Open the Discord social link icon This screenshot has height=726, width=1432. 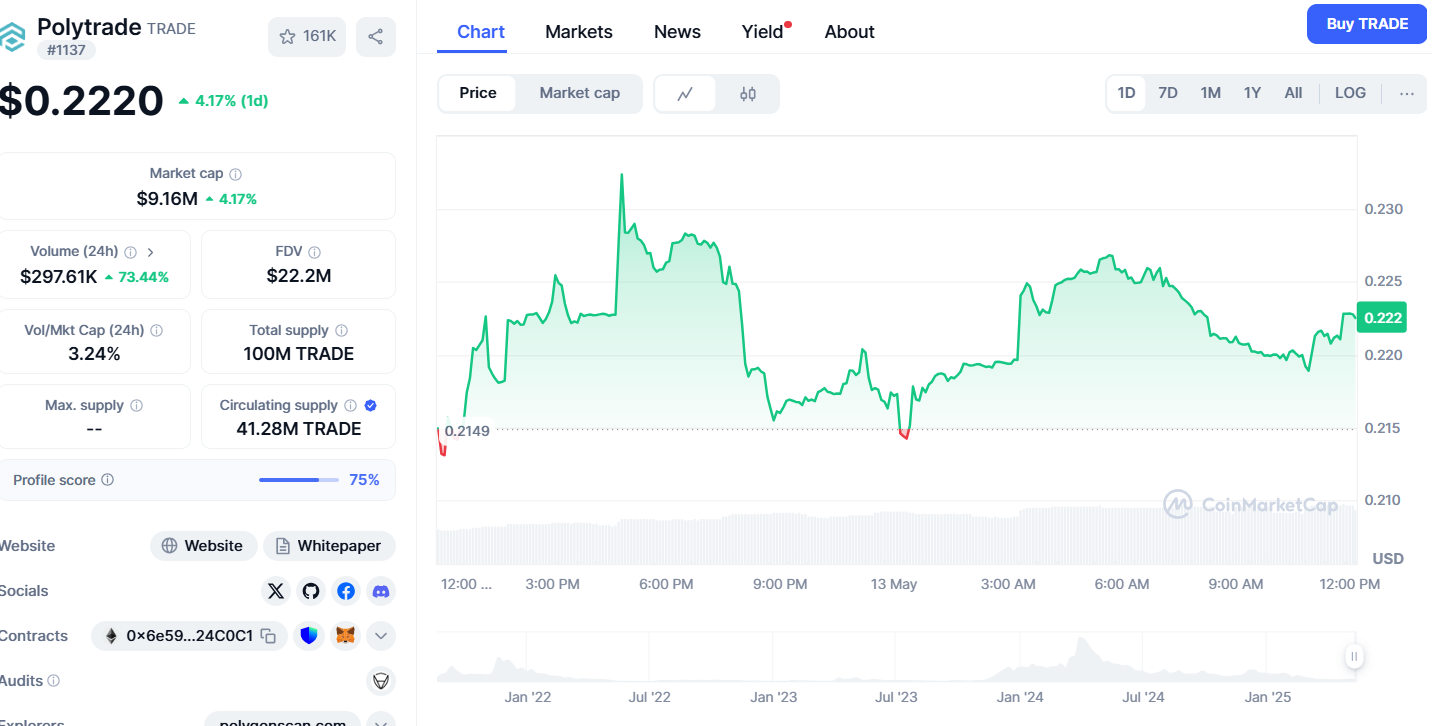tap(380, 591)
